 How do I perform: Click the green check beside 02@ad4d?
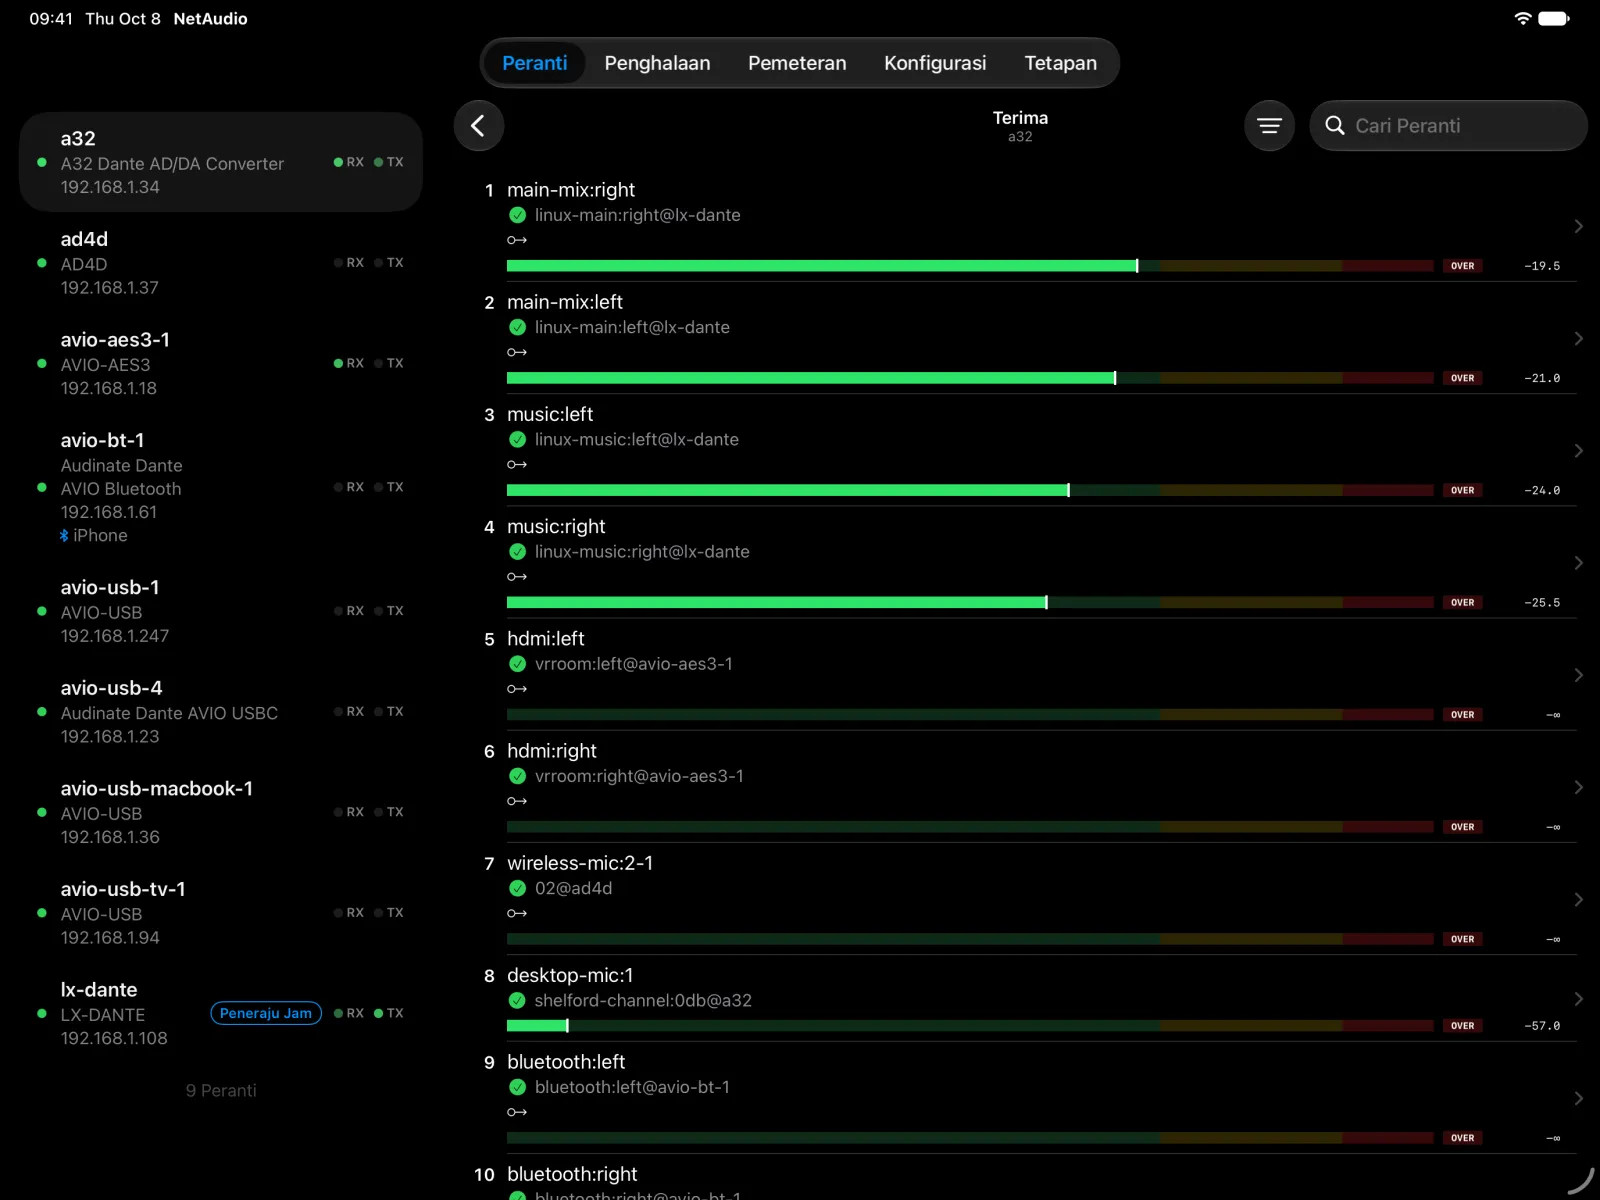[518, 888]
